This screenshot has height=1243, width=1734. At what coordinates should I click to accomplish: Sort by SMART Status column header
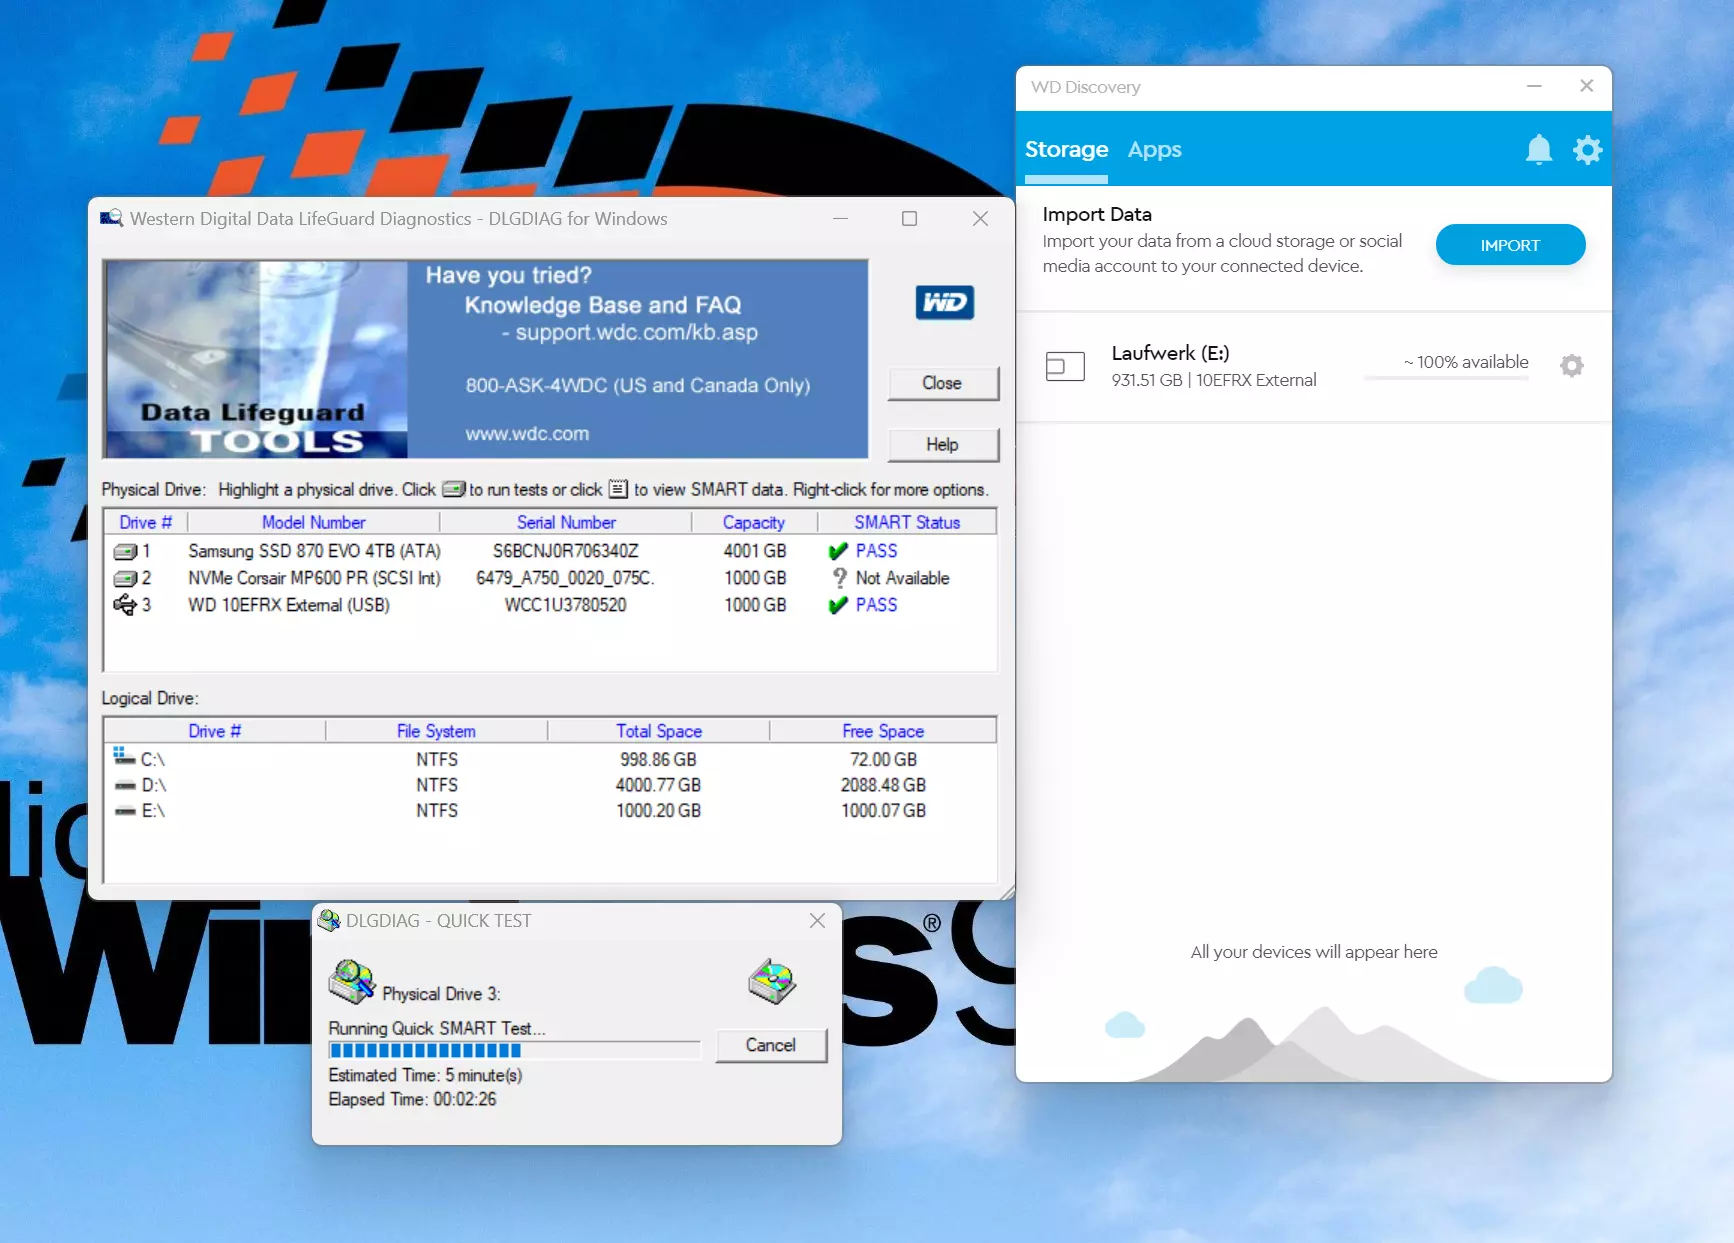(x=906, y=522)
